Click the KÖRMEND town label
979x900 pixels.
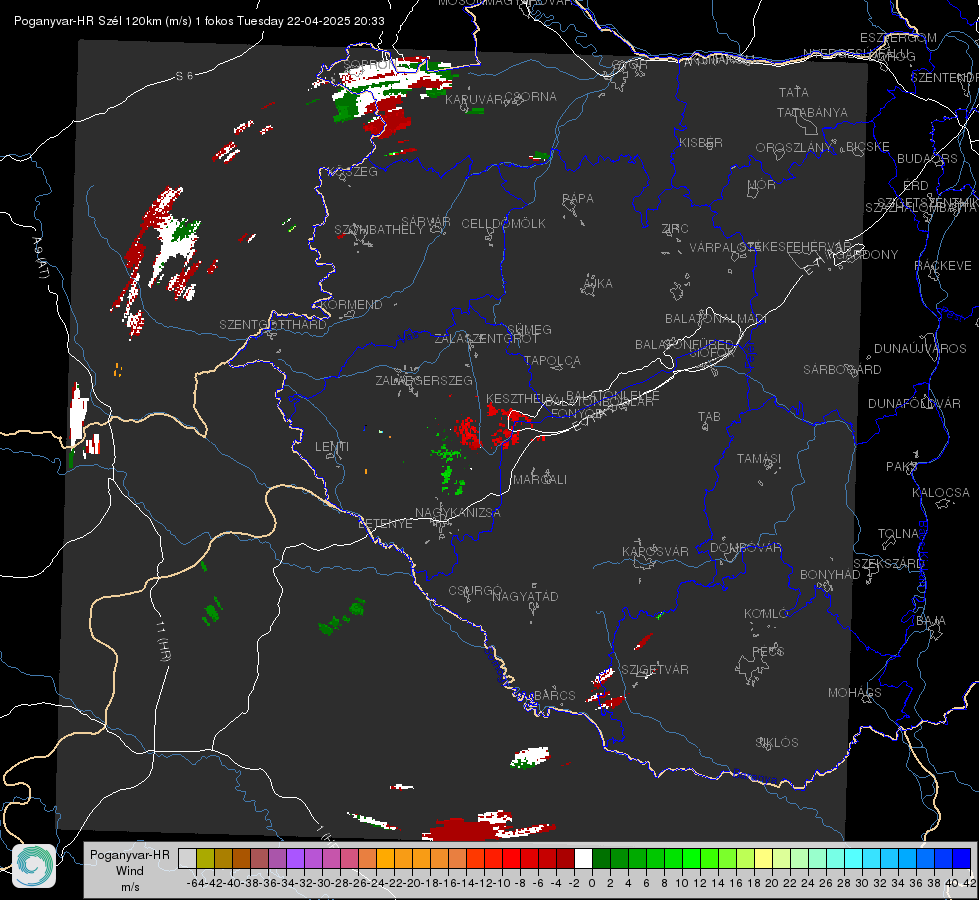(x=351, y=305)
